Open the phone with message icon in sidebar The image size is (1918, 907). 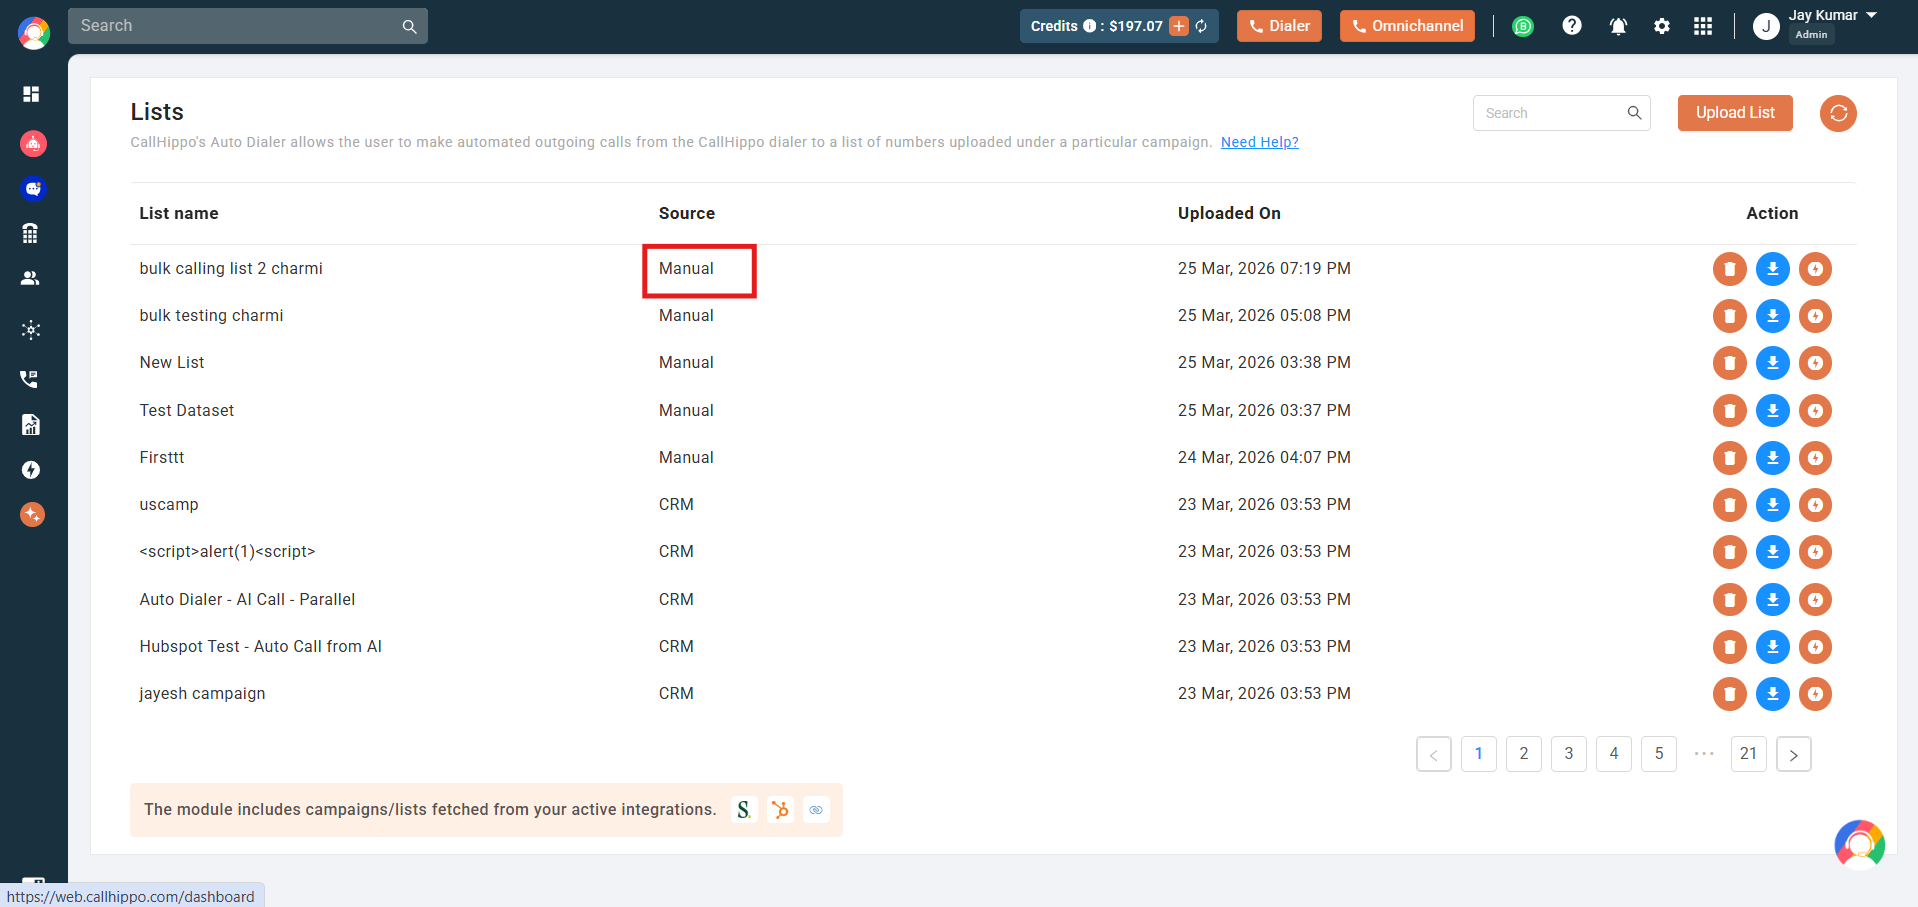(x=30, y=379)
